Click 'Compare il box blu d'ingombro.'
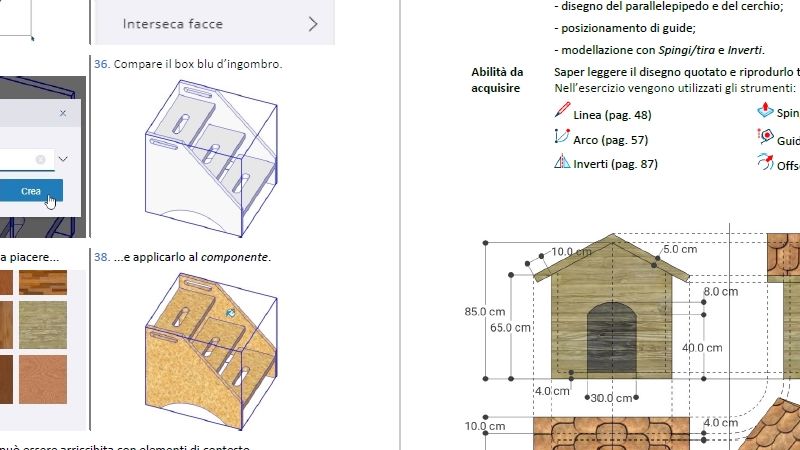Screen dimensions: 800x450 198,64
